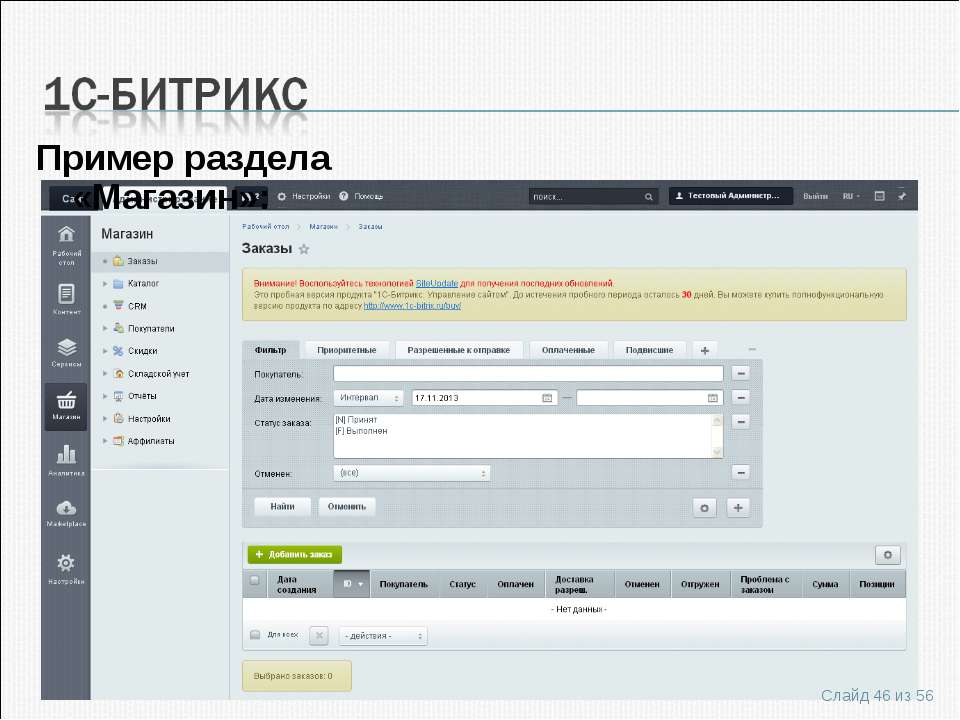Click the window layout icon in top bar
This screenshot has width=960, height=720.
click(x=879, y=196)
